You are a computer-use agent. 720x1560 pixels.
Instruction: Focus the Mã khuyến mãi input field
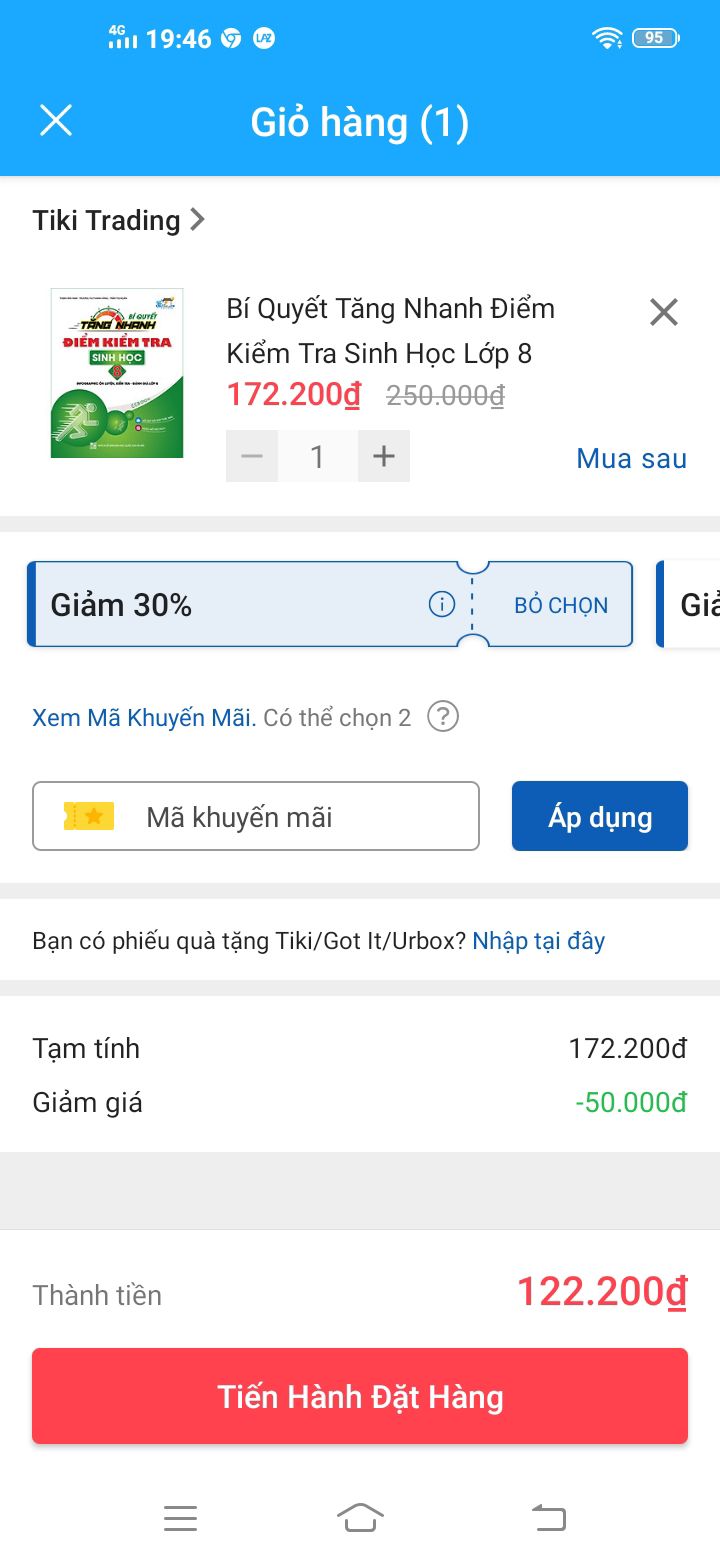(x=256, y=816)
